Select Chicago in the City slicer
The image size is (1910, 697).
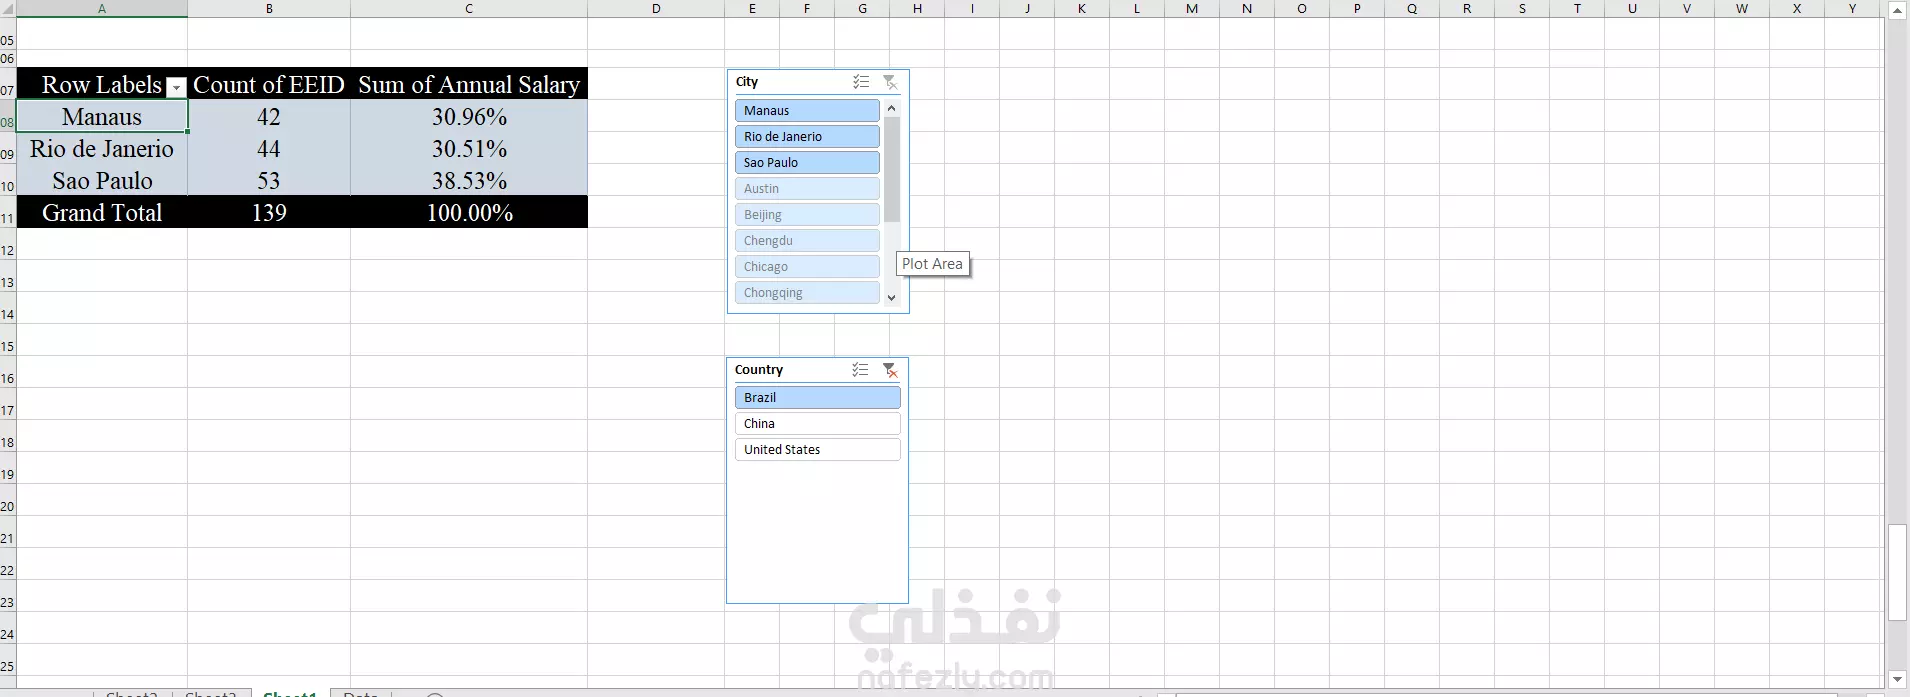coord(807,266)
